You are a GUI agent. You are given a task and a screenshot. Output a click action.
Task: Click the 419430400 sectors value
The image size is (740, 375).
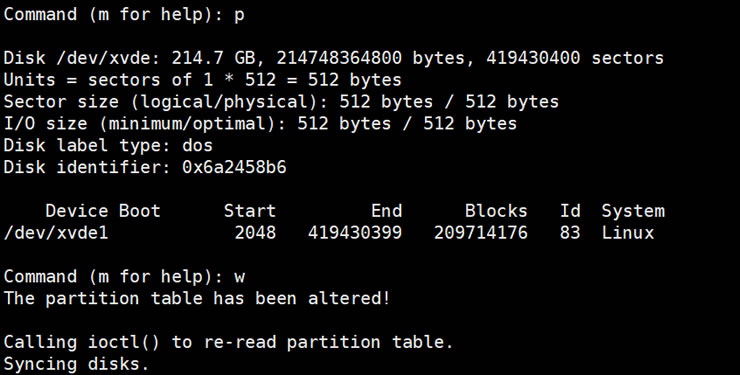[575, 58]
